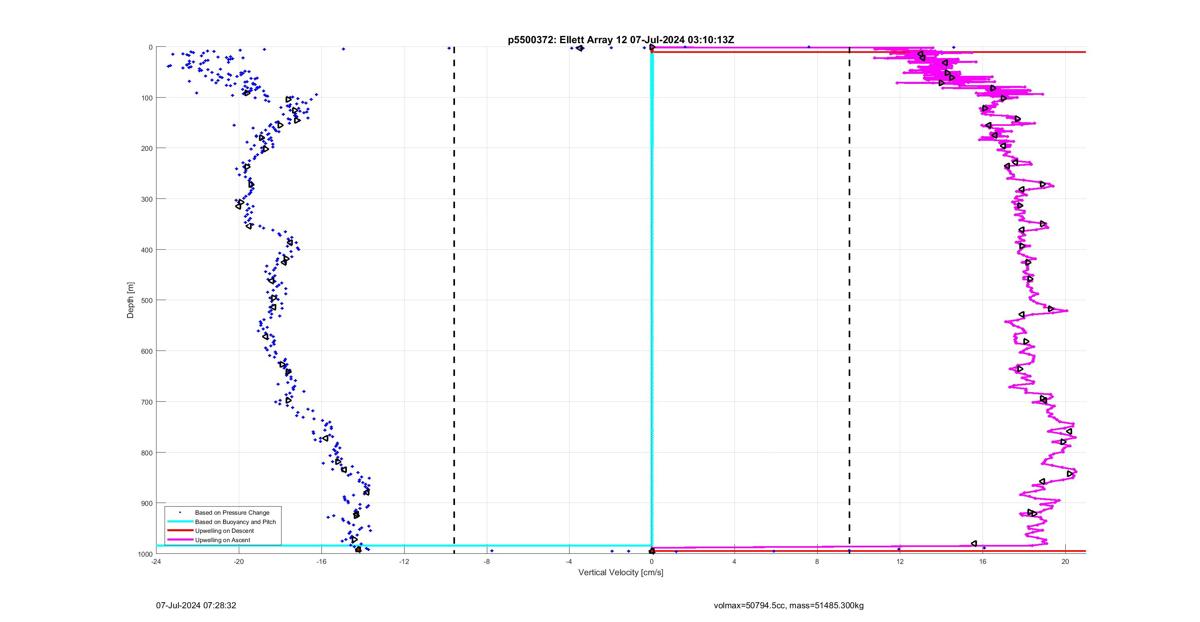Viewport: 1200px width, 622px height.
Task: Click the '700' depth tick label
Action: [x=146, y=402]
